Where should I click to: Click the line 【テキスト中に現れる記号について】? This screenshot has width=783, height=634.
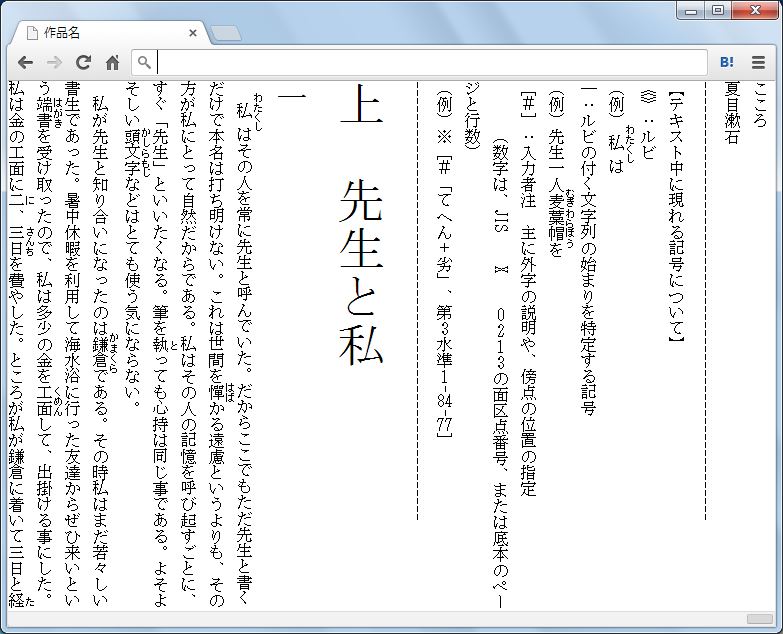tap(676, 218)
